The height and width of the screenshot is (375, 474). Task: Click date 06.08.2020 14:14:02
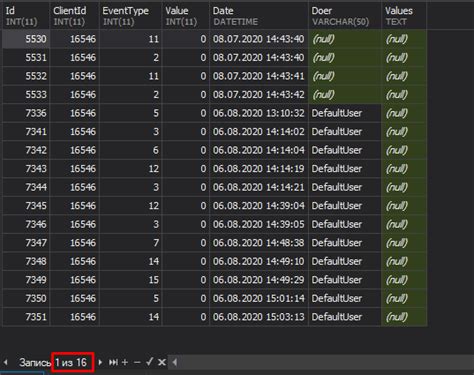pyautogui.click(x=259, y=132)
